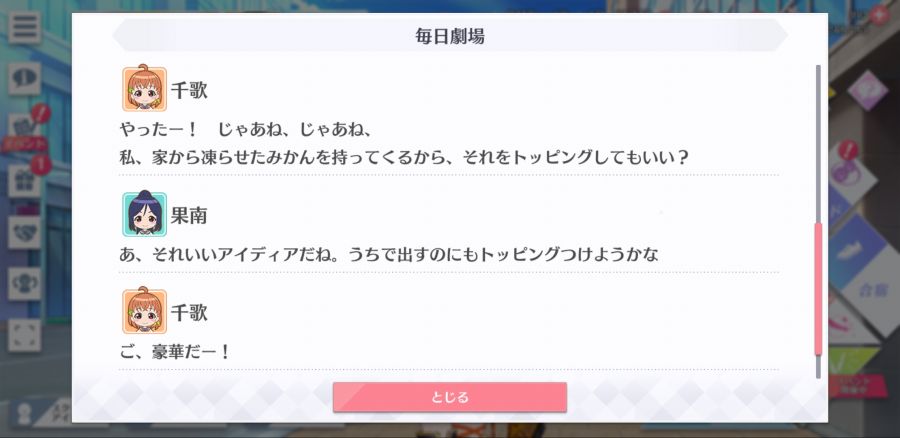Click the pink scrollbar thumb
The height and width of the screenshot is (438, 900).
pyautogui.click(x=818, y=289)
